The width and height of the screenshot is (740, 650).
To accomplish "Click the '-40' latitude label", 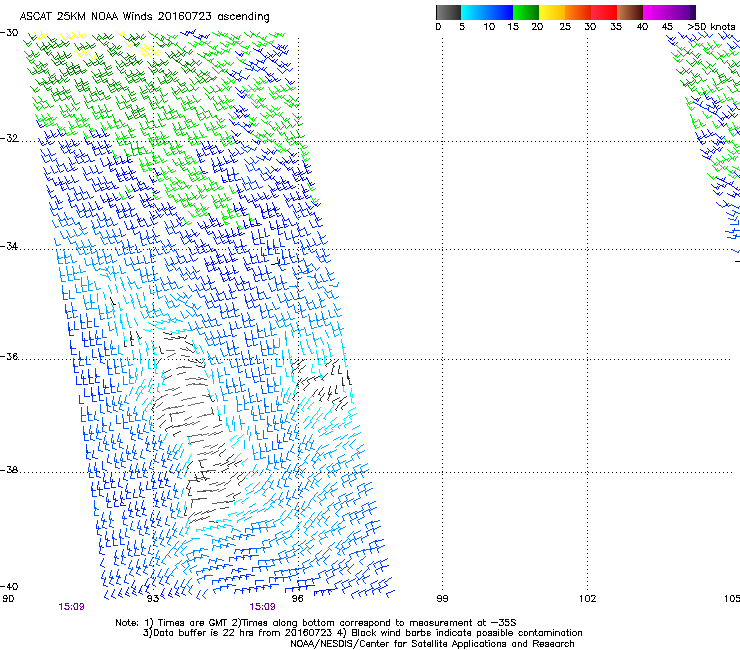I will (9, 586).
